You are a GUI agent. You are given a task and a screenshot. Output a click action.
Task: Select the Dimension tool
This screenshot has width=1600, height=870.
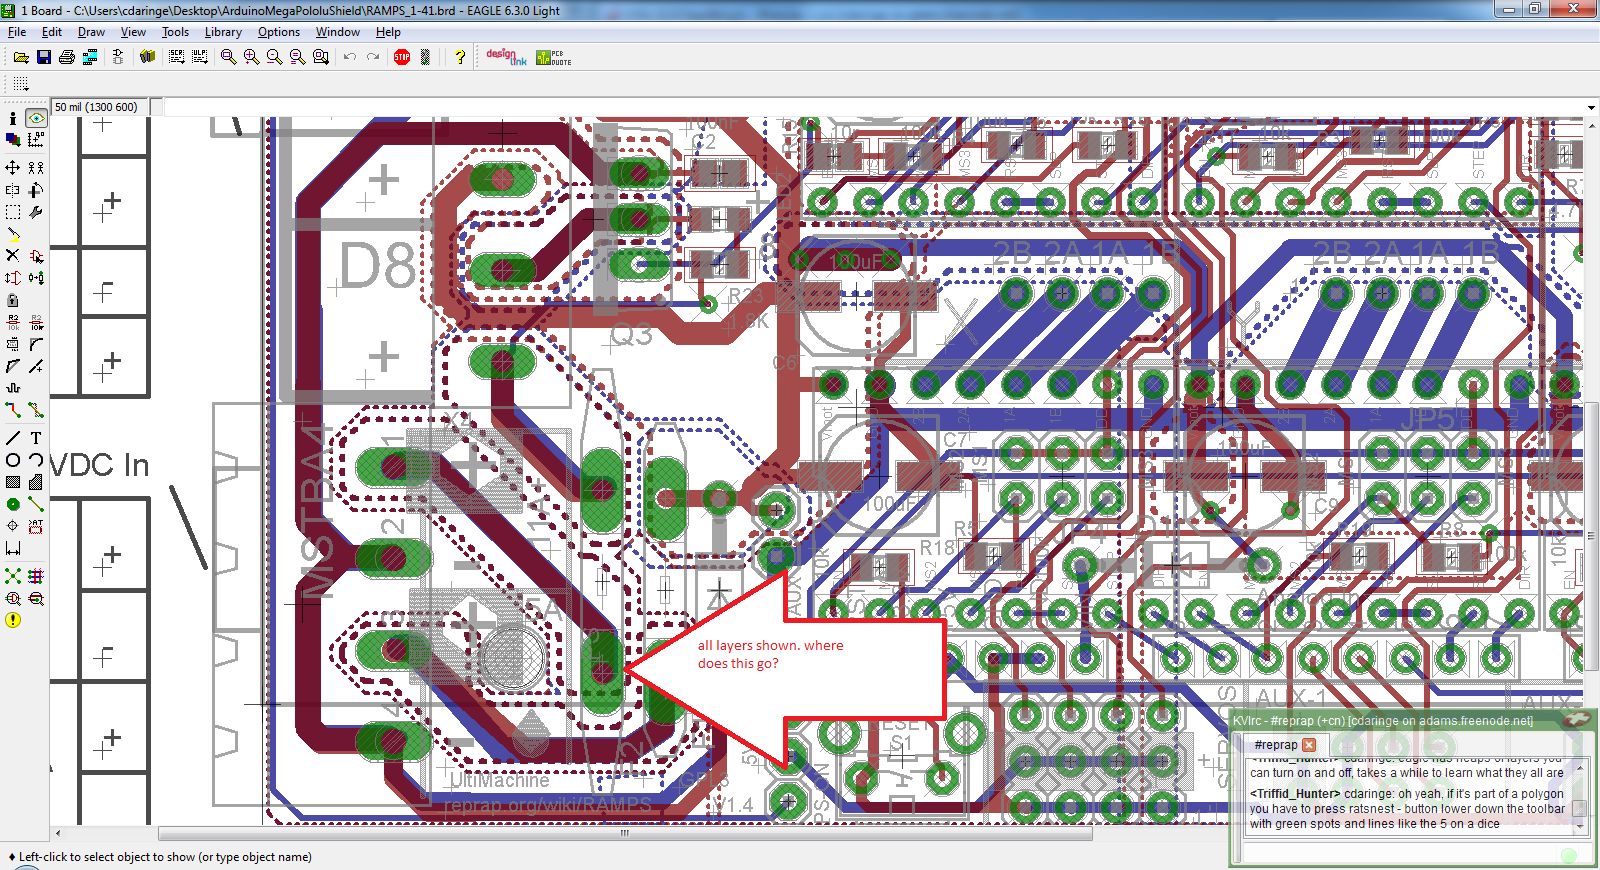pyautogui.click(x=13, y=548)
